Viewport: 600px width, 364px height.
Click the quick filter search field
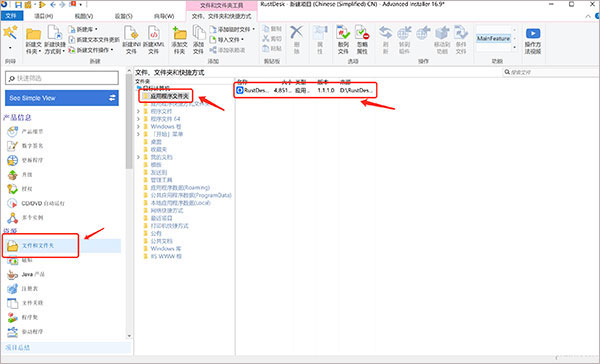coord(62,78)
